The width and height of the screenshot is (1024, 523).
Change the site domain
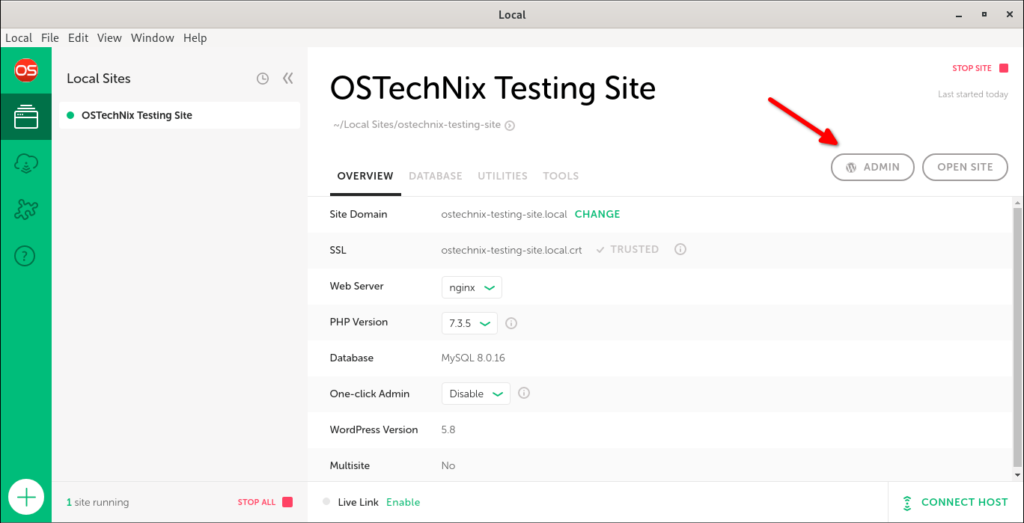pos(597,214)
